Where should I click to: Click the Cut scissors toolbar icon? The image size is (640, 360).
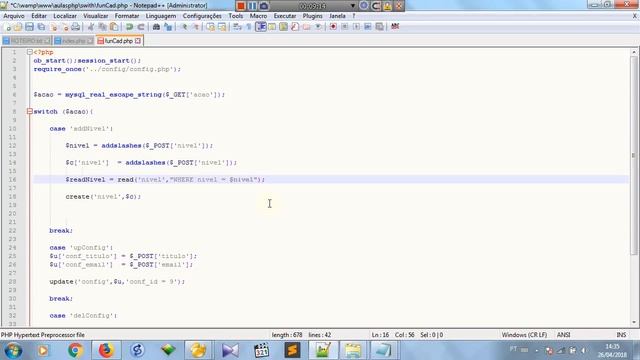(x=91, y=27)
